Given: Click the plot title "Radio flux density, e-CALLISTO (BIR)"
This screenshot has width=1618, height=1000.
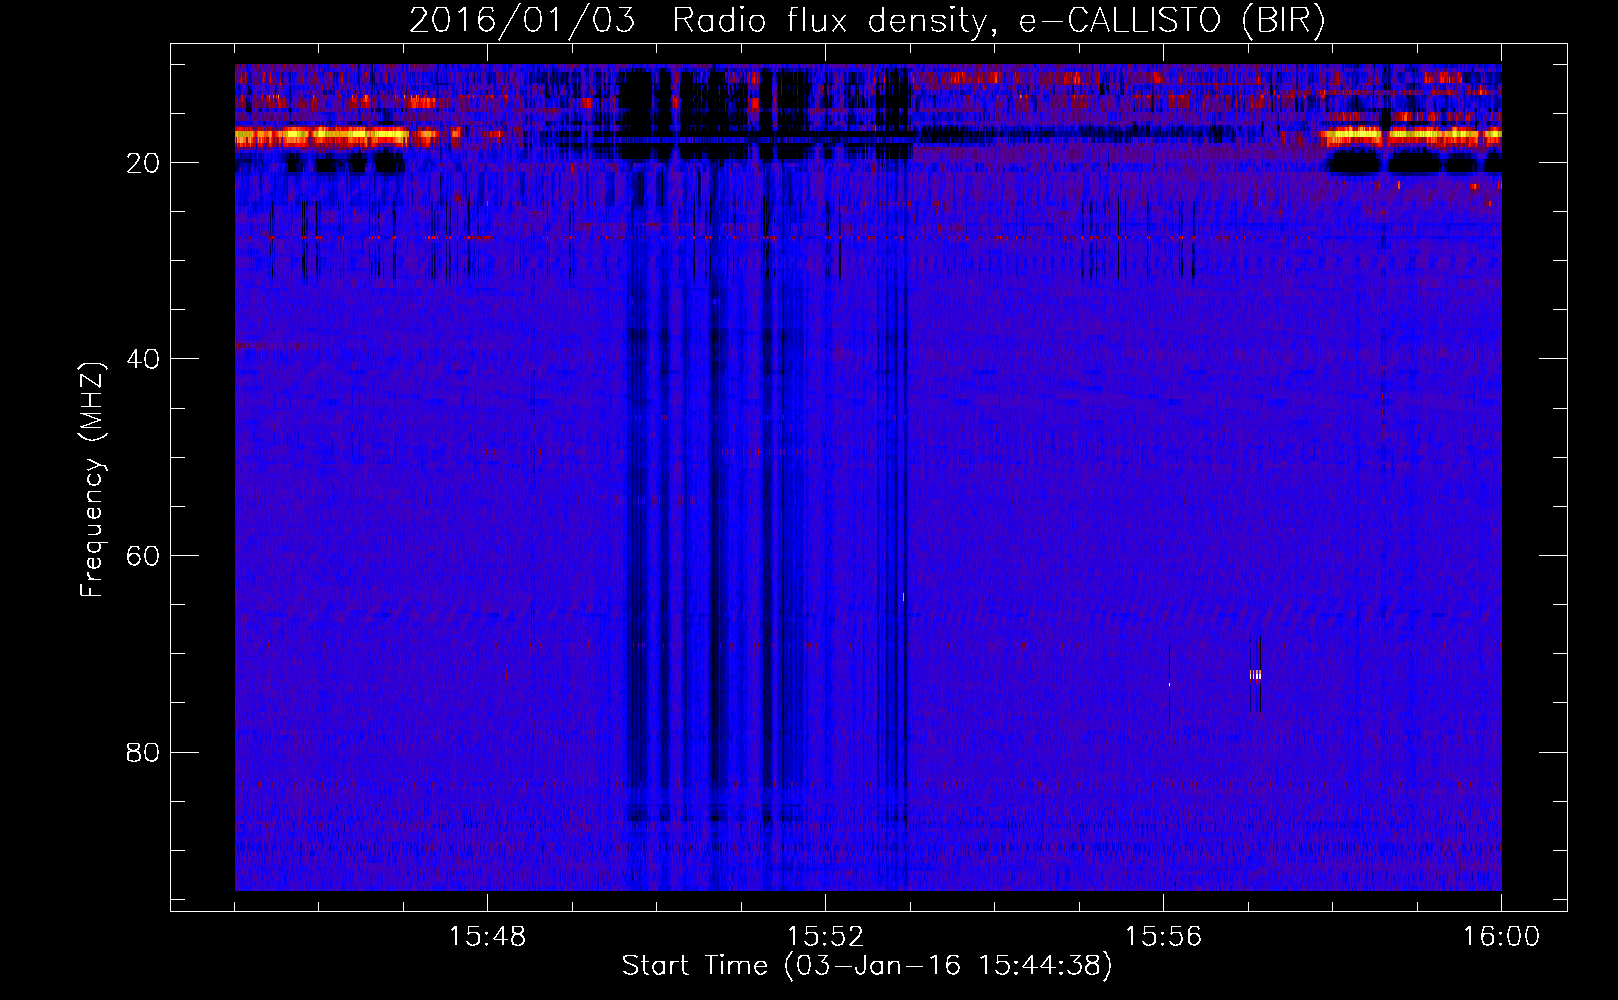Looking at the screenshot, I should [998, 21].
